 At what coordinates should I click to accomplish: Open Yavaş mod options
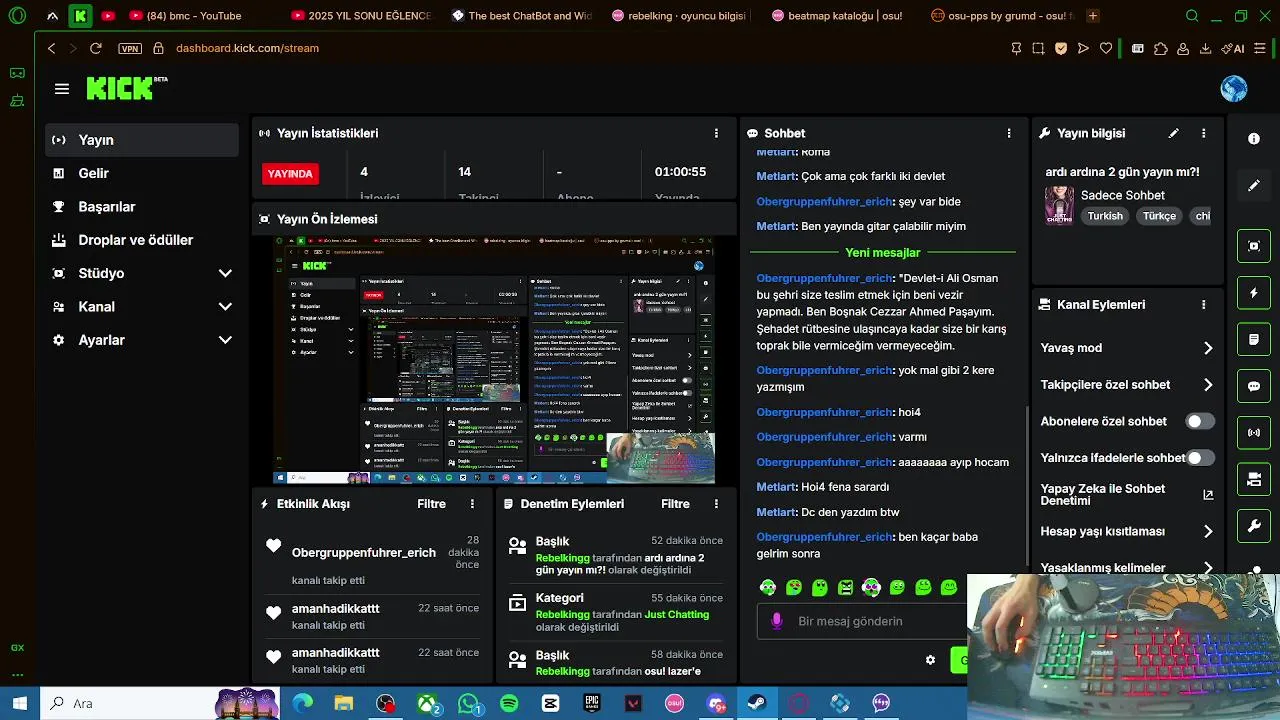(x=1127, y=348)
